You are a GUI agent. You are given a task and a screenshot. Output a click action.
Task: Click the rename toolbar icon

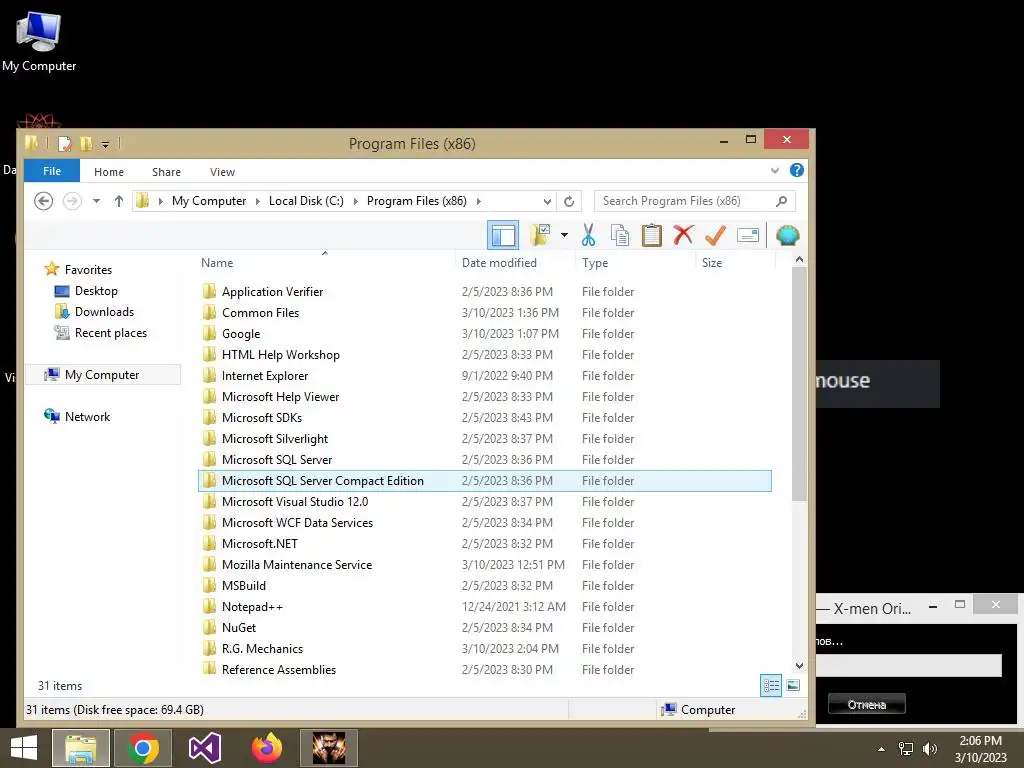coord(748,235)
